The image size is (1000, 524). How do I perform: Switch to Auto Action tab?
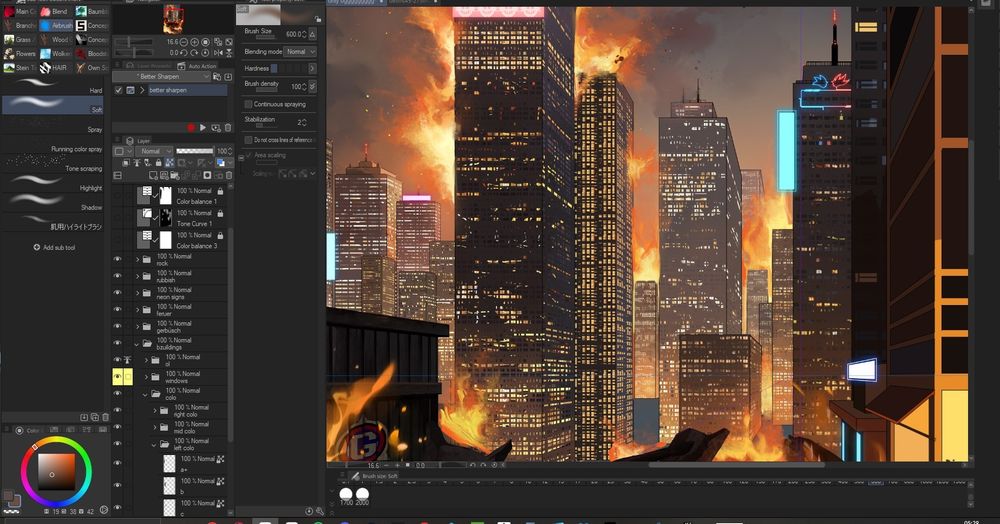tap(198, 66)
